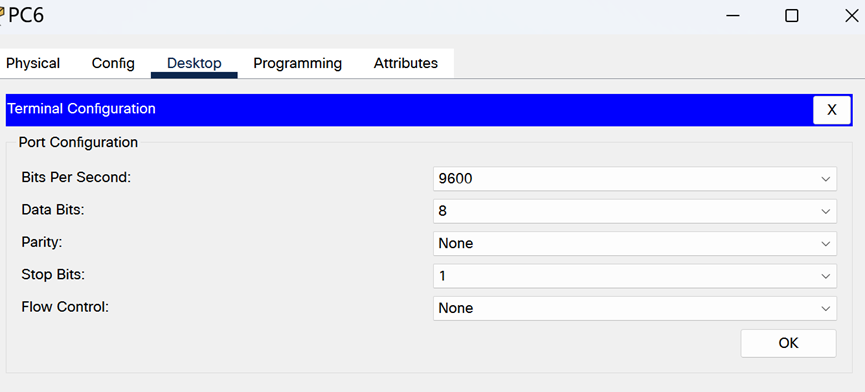Confirm settings with the OK button
Viewport: 865px width, 392px height.
click(788, 343)
